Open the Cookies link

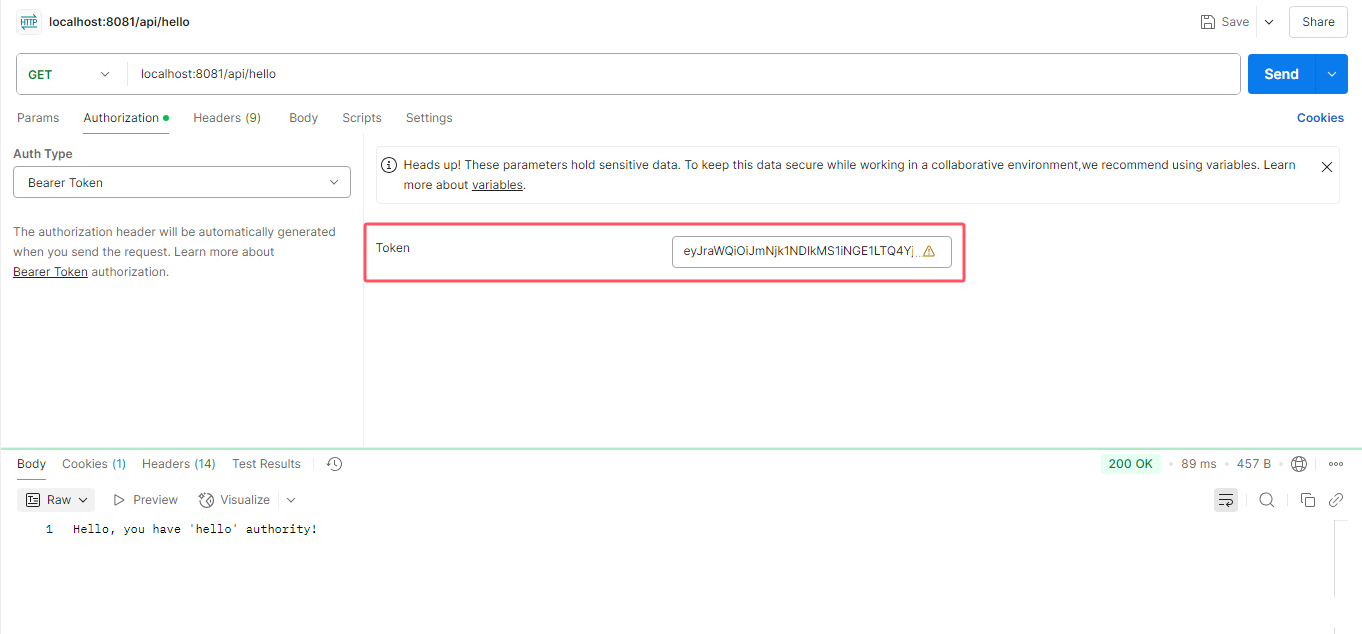pos(1320,118)
